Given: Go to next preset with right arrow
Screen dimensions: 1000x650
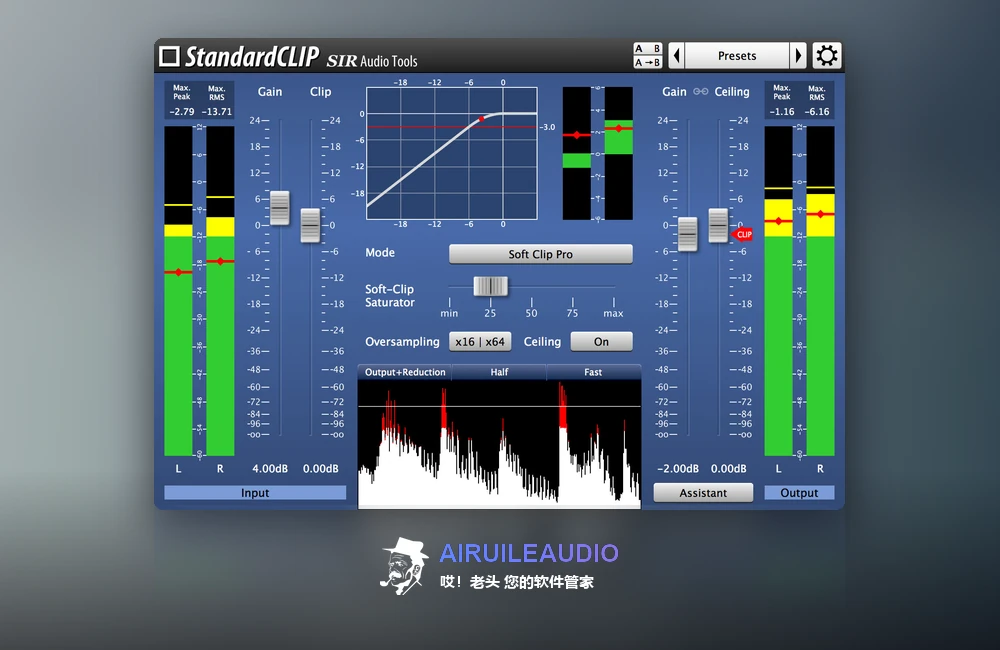Looking at the screenshot, I should pos(798,55).
